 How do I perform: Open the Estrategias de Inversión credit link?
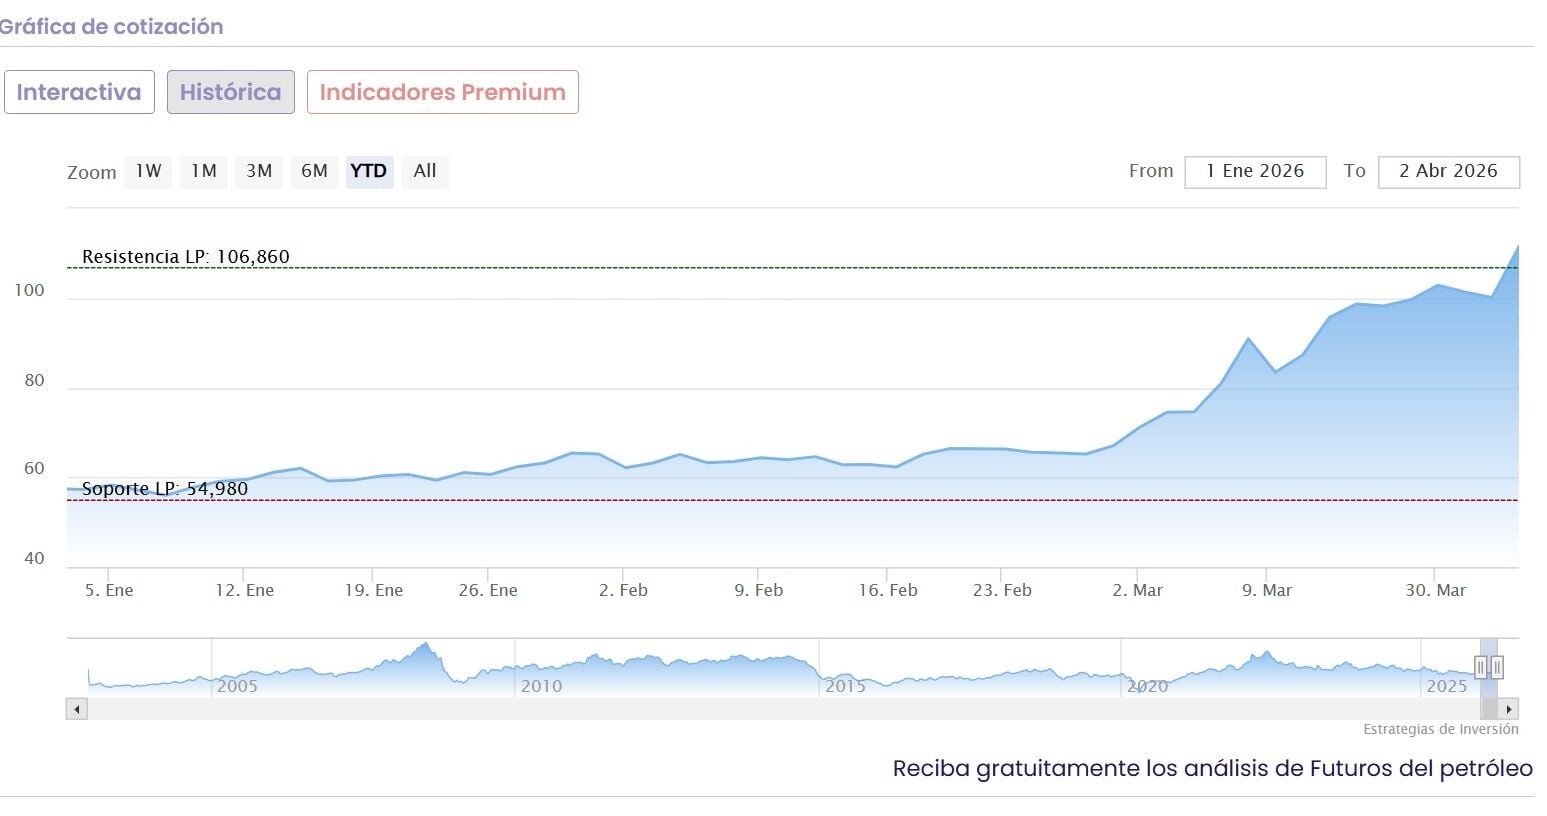coord(1440,729)
